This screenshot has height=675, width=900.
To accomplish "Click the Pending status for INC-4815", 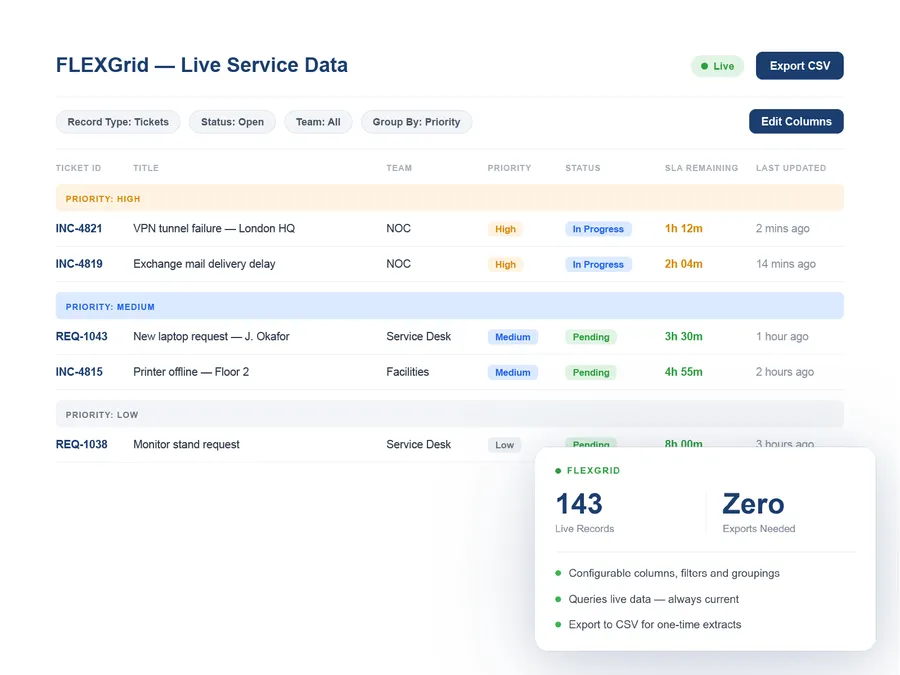I will coord(591,373).
